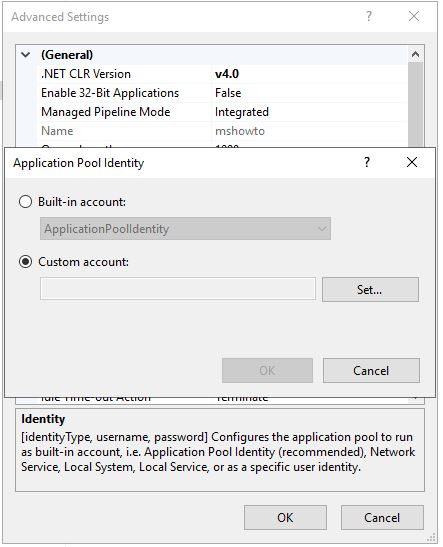This screenshot has width=443, height=547.
Task: Select the Custom account radio button
Action: tap(25, 262)
